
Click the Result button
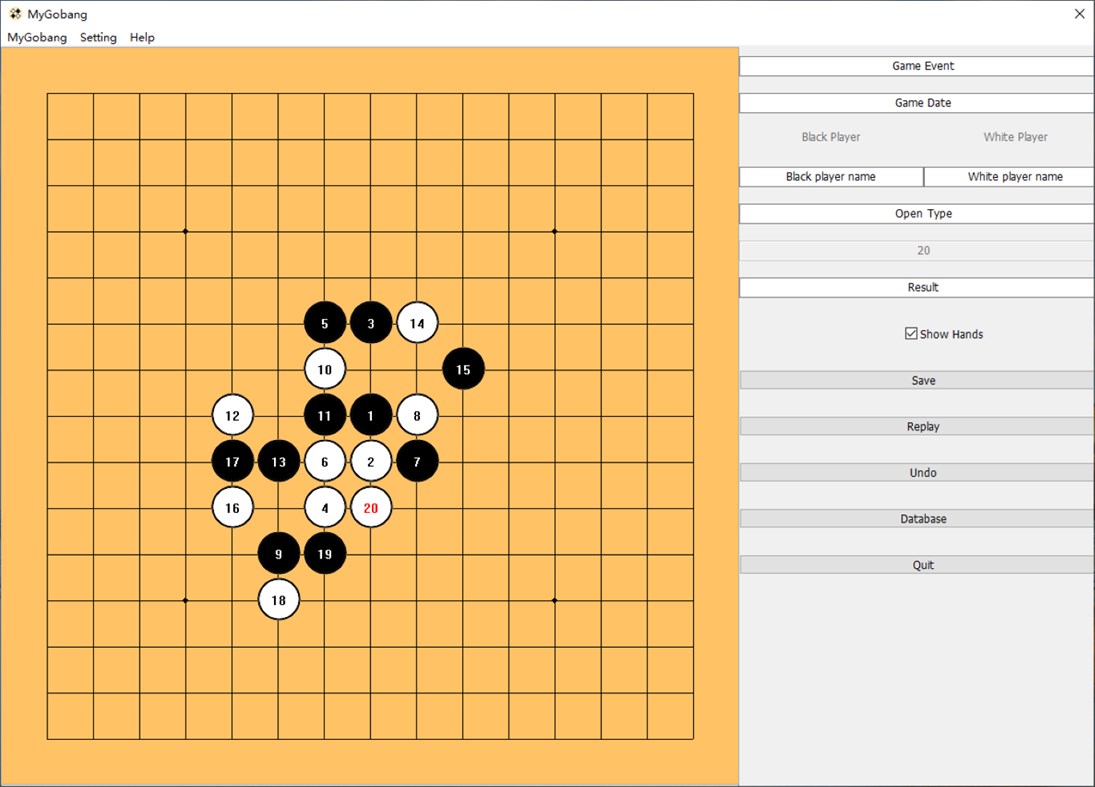(x=922, y=287)
